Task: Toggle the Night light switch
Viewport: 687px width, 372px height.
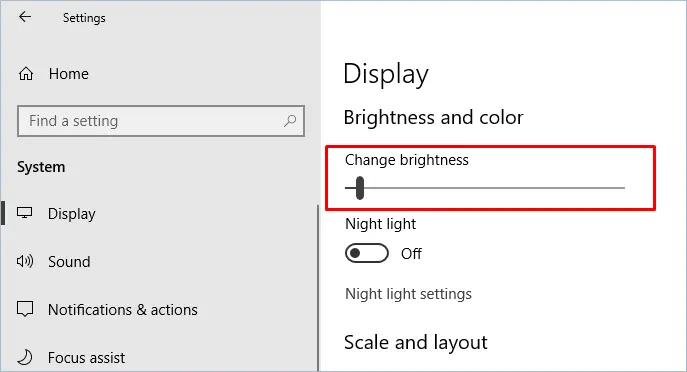Action: pos(367,253)
